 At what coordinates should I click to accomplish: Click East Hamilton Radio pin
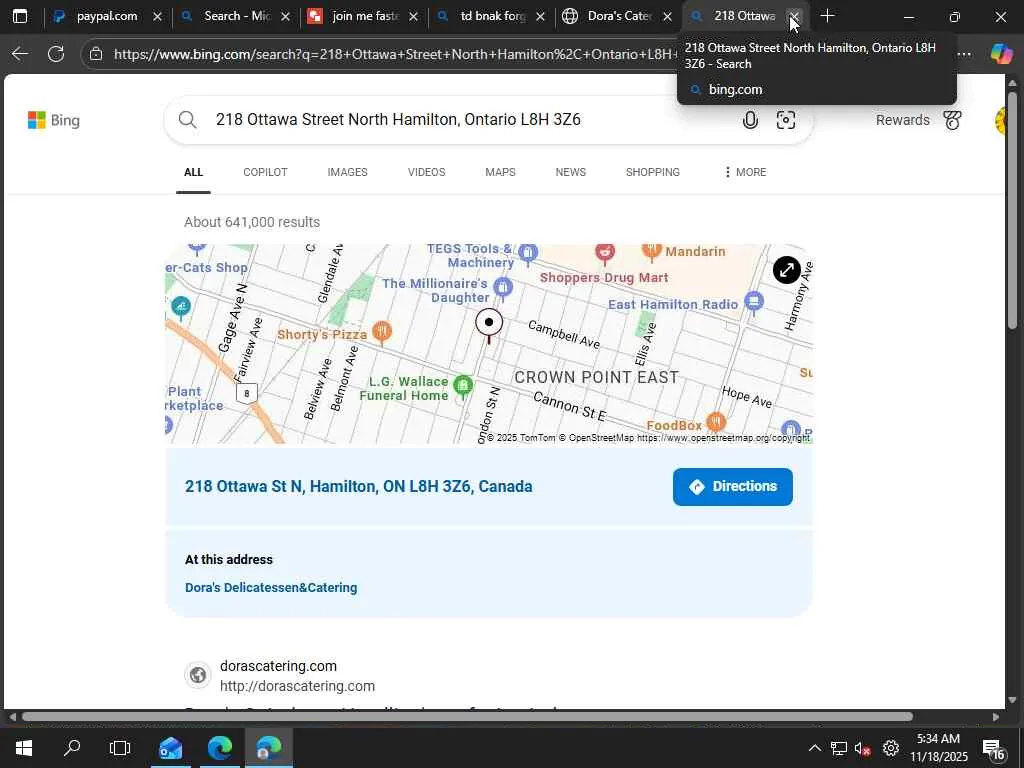click(754, 302)
